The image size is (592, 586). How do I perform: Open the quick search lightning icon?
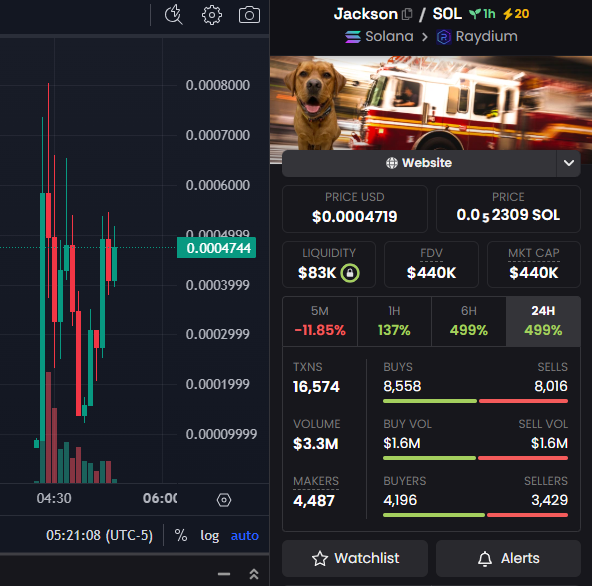pyautogui.click(x=174, y=15)
